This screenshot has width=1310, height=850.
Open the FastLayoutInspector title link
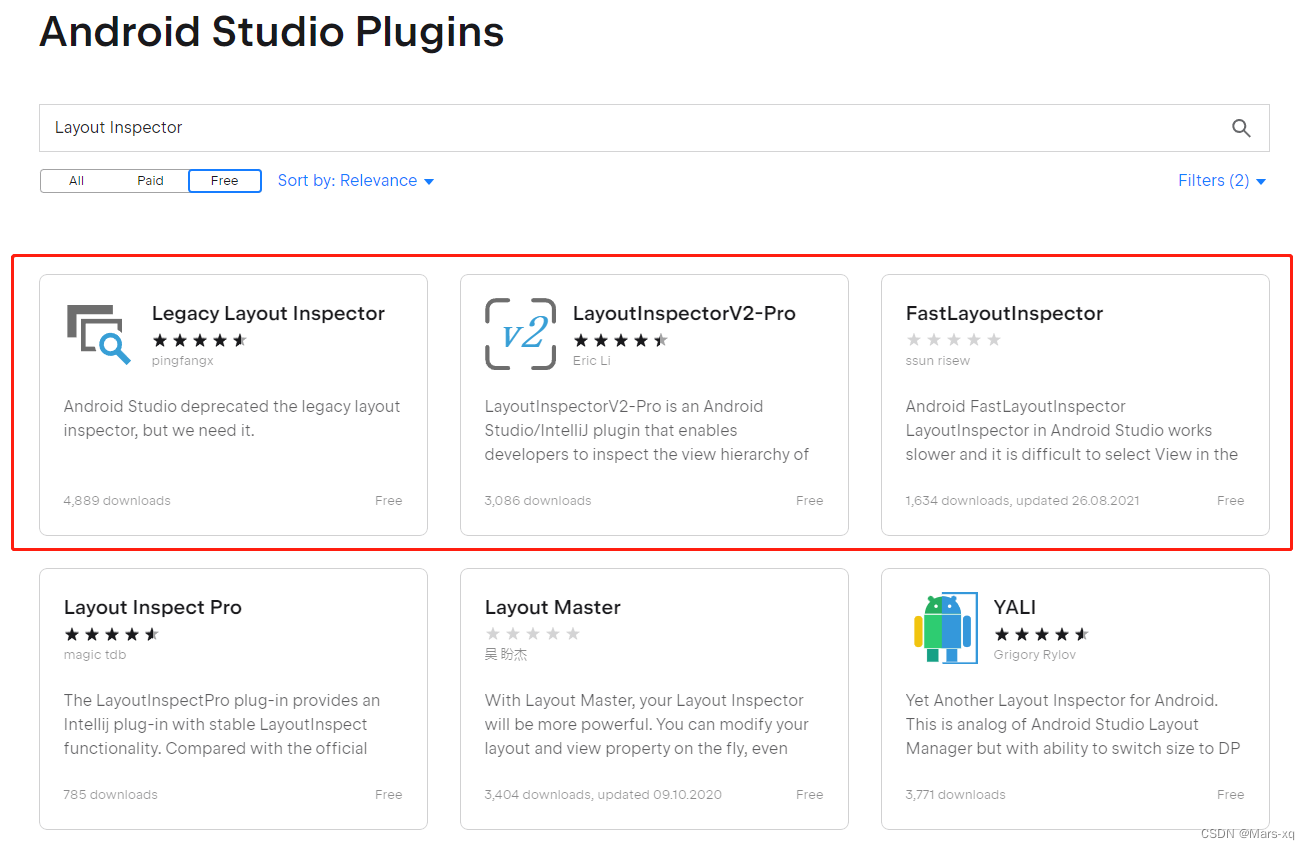tap(1004, 314)
